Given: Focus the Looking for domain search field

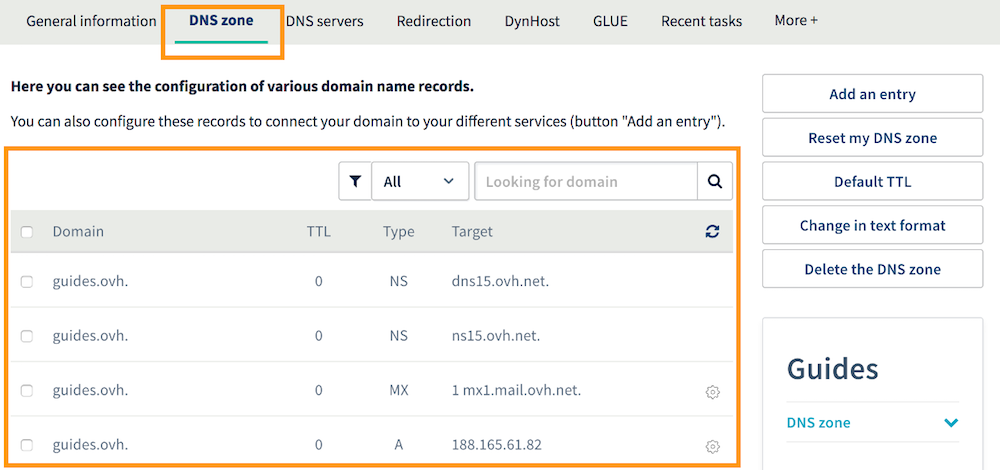Looking at the screenshot, I should point(585,182).
